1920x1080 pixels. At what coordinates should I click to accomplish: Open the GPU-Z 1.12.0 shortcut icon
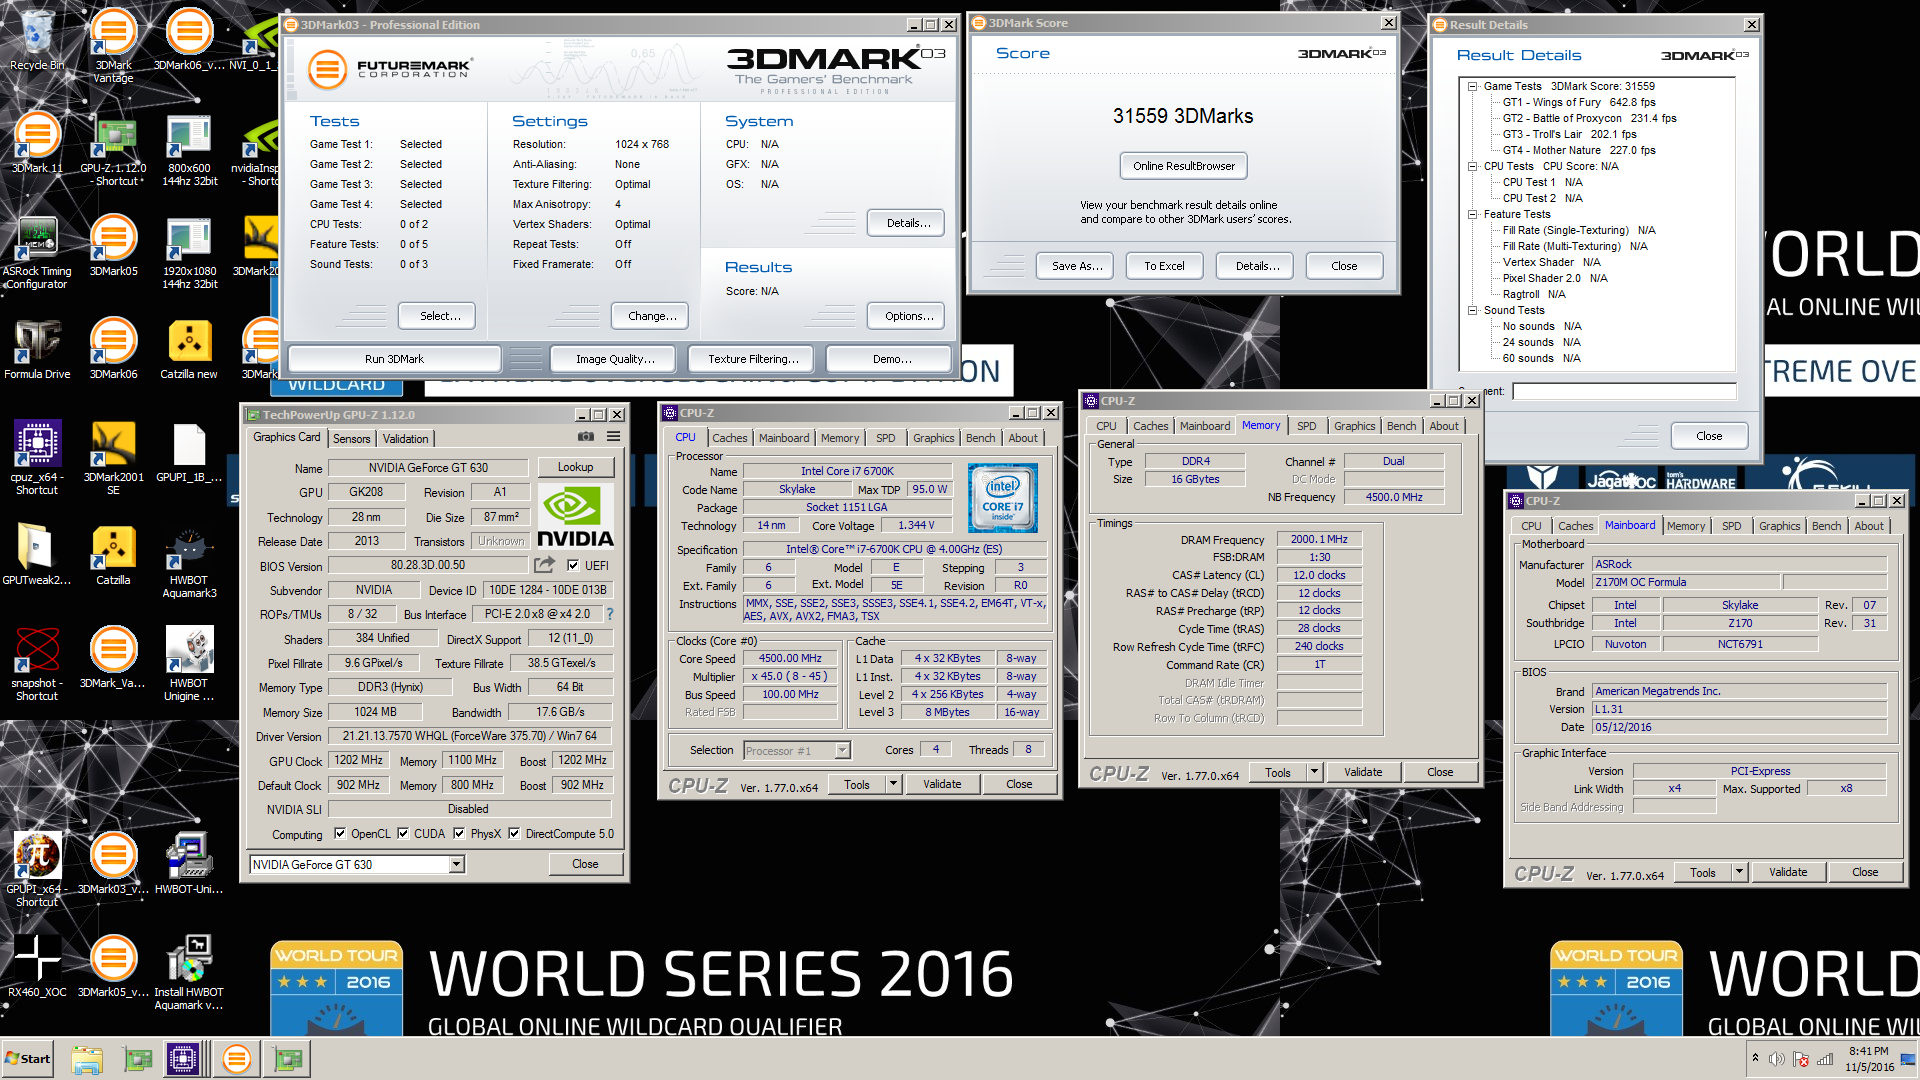tap(113, 150)
